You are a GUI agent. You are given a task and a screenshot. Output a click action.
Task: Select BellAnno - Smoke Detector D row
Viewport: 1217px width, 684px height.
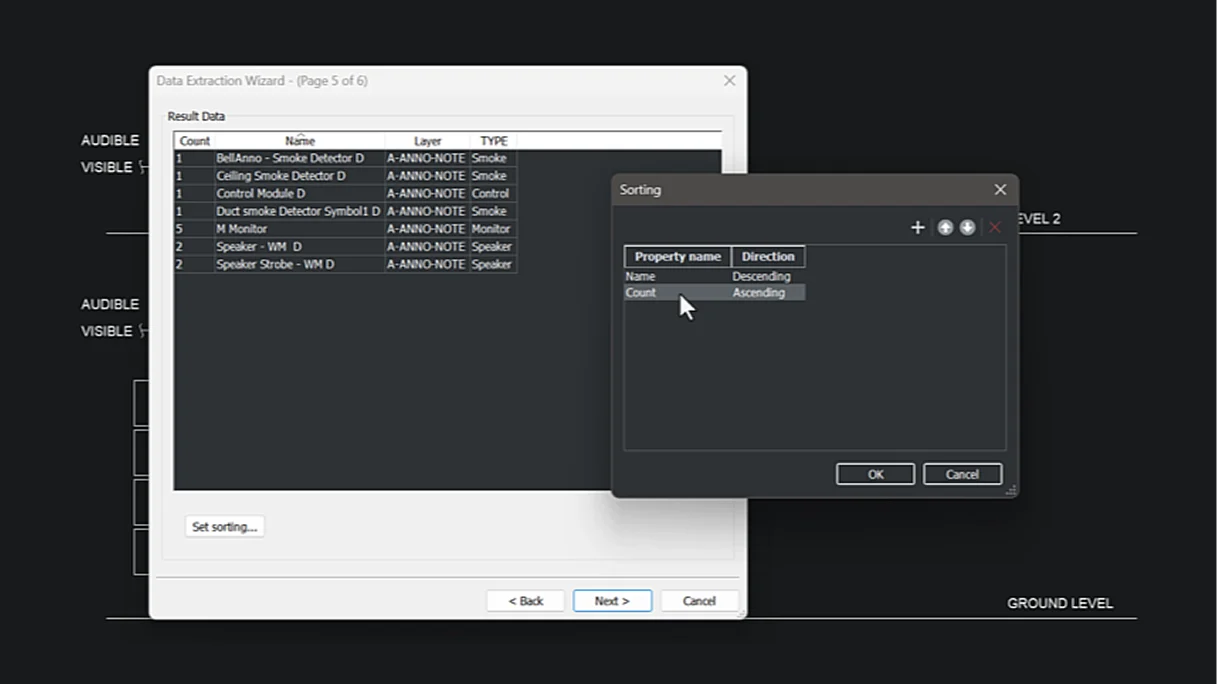point(345,158)
